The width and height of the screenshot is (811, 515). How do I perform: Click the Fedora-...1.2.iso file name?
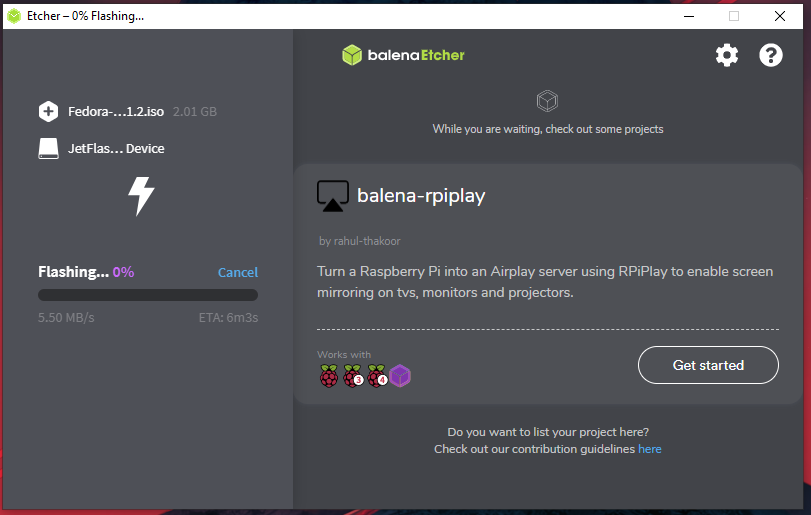(116, 112)
